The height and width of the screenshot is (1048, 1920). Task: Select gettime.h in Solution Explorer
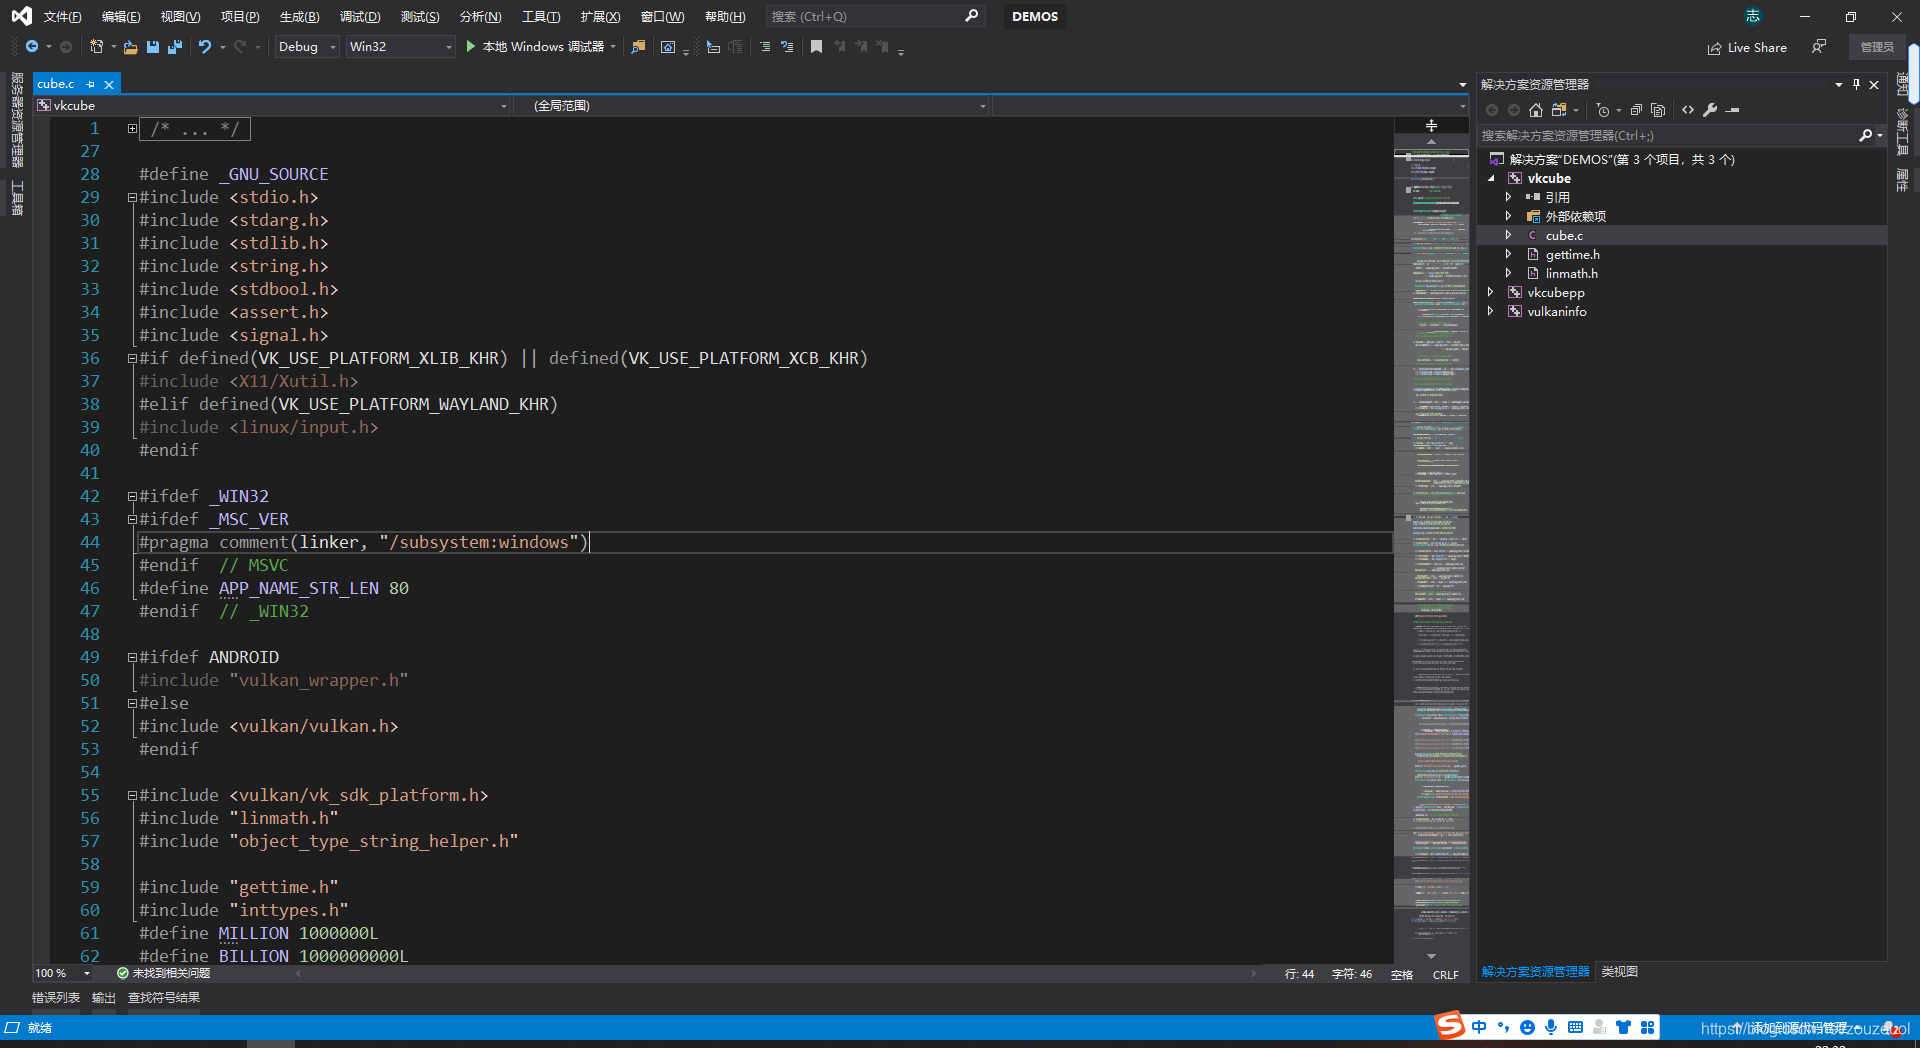tap(1572, 254)
